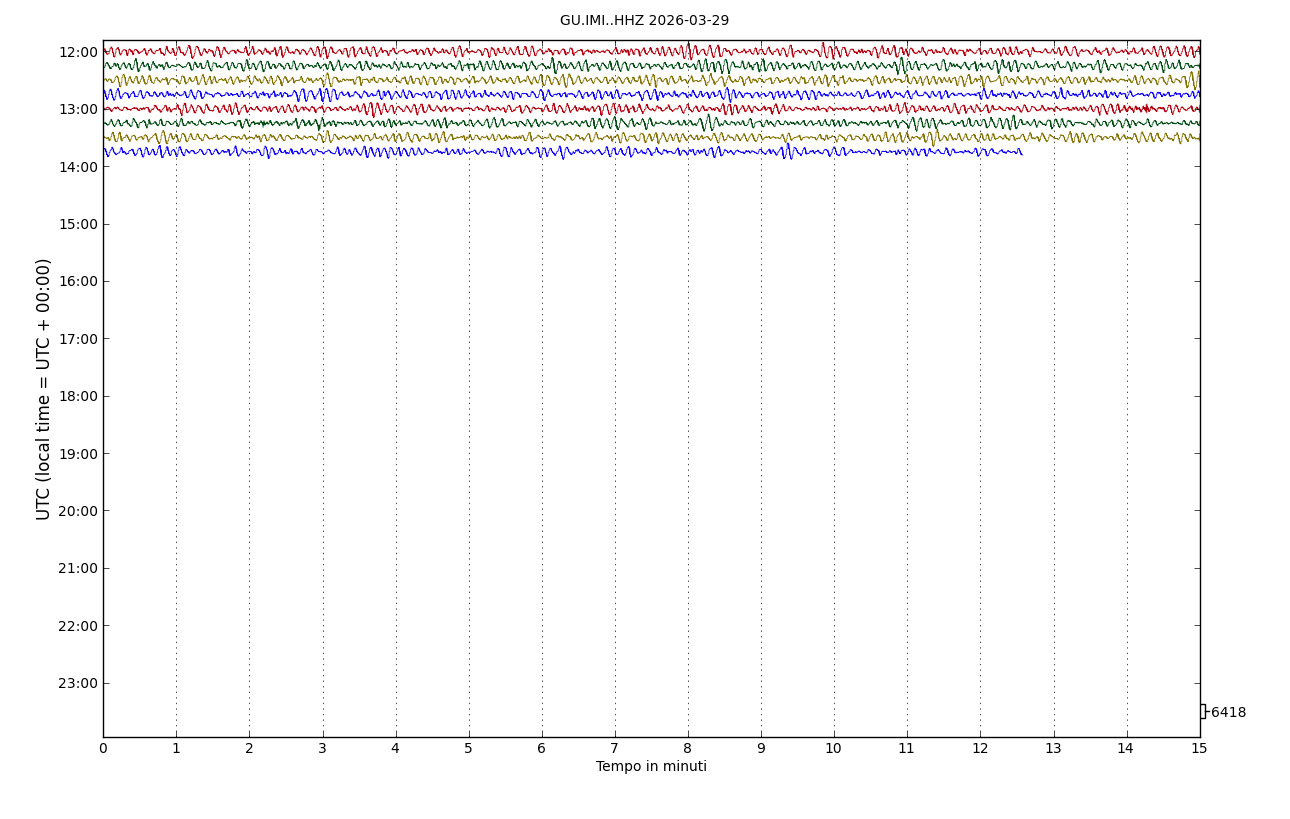Click the plot title GU.IMI..HHZ 2026-03-29
This screenshot has height=819, width=1290.
click(x=644, y=21)
